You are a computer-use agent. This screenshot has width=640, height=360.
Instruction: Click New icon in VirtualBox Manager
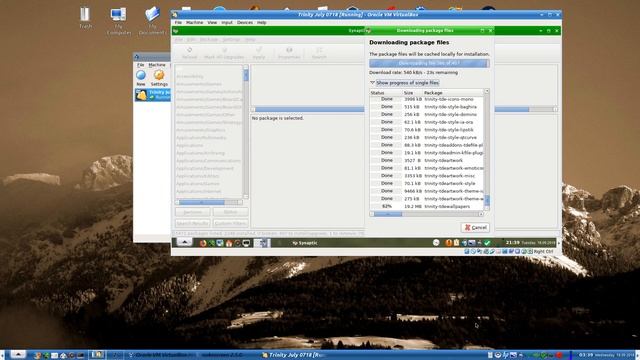[141, 78]
